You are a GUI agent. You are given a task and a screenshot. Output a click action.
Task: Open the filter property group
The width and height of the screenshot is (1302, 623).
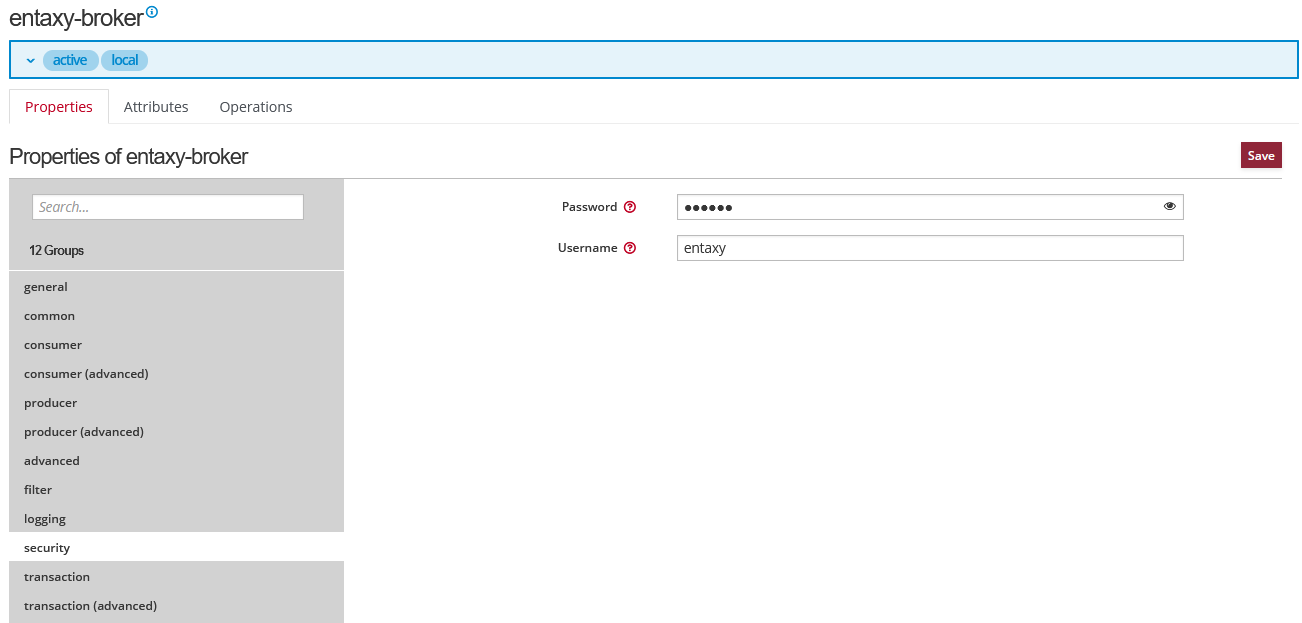[x=38, y=490]
